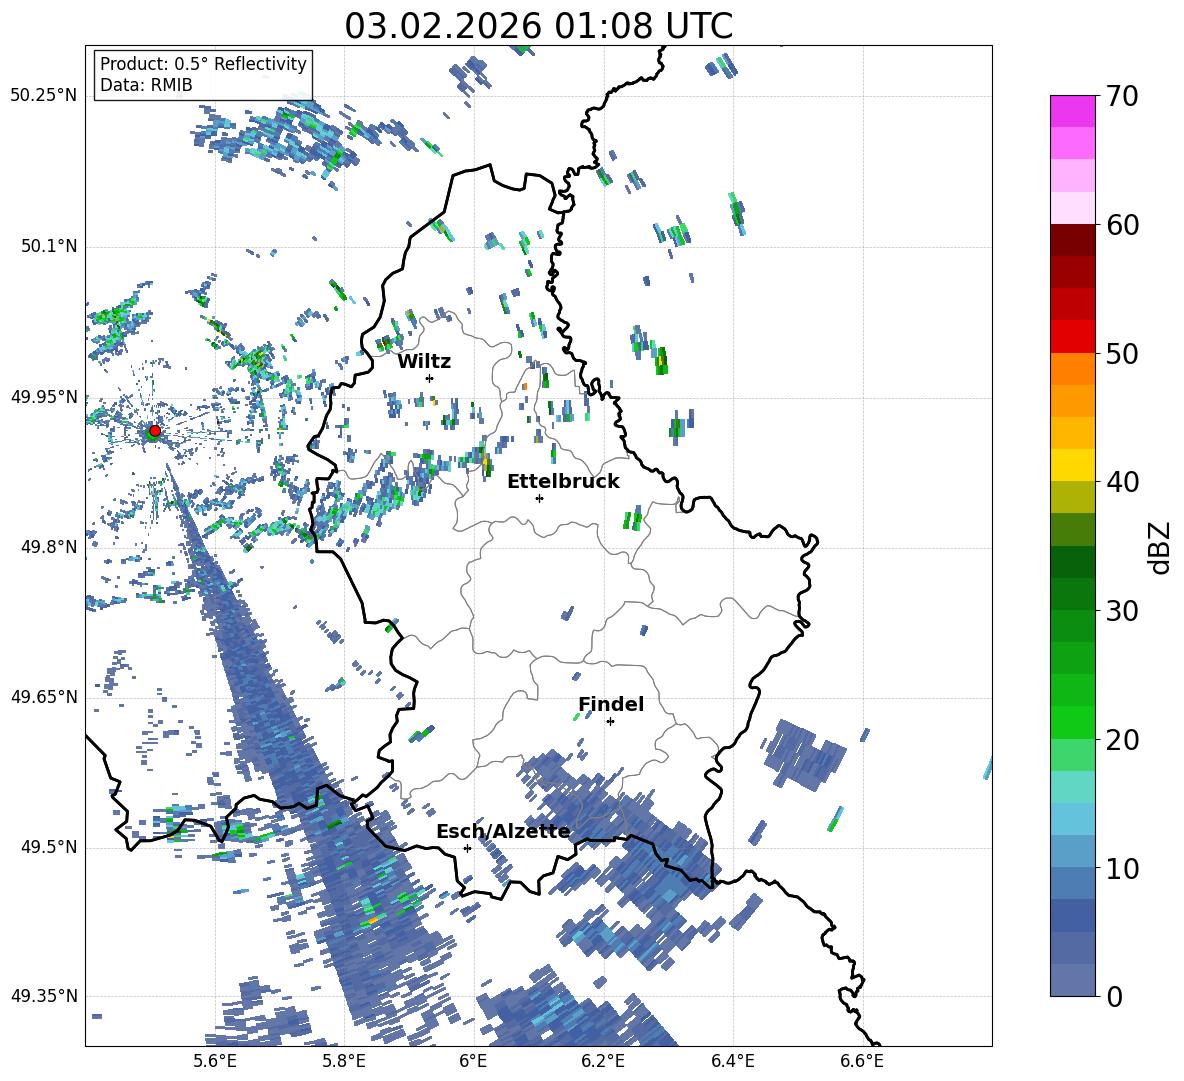Click the bright red colorbar segment above 50
Viewport: 1184px width, 1081px height.
[1072, 337]
